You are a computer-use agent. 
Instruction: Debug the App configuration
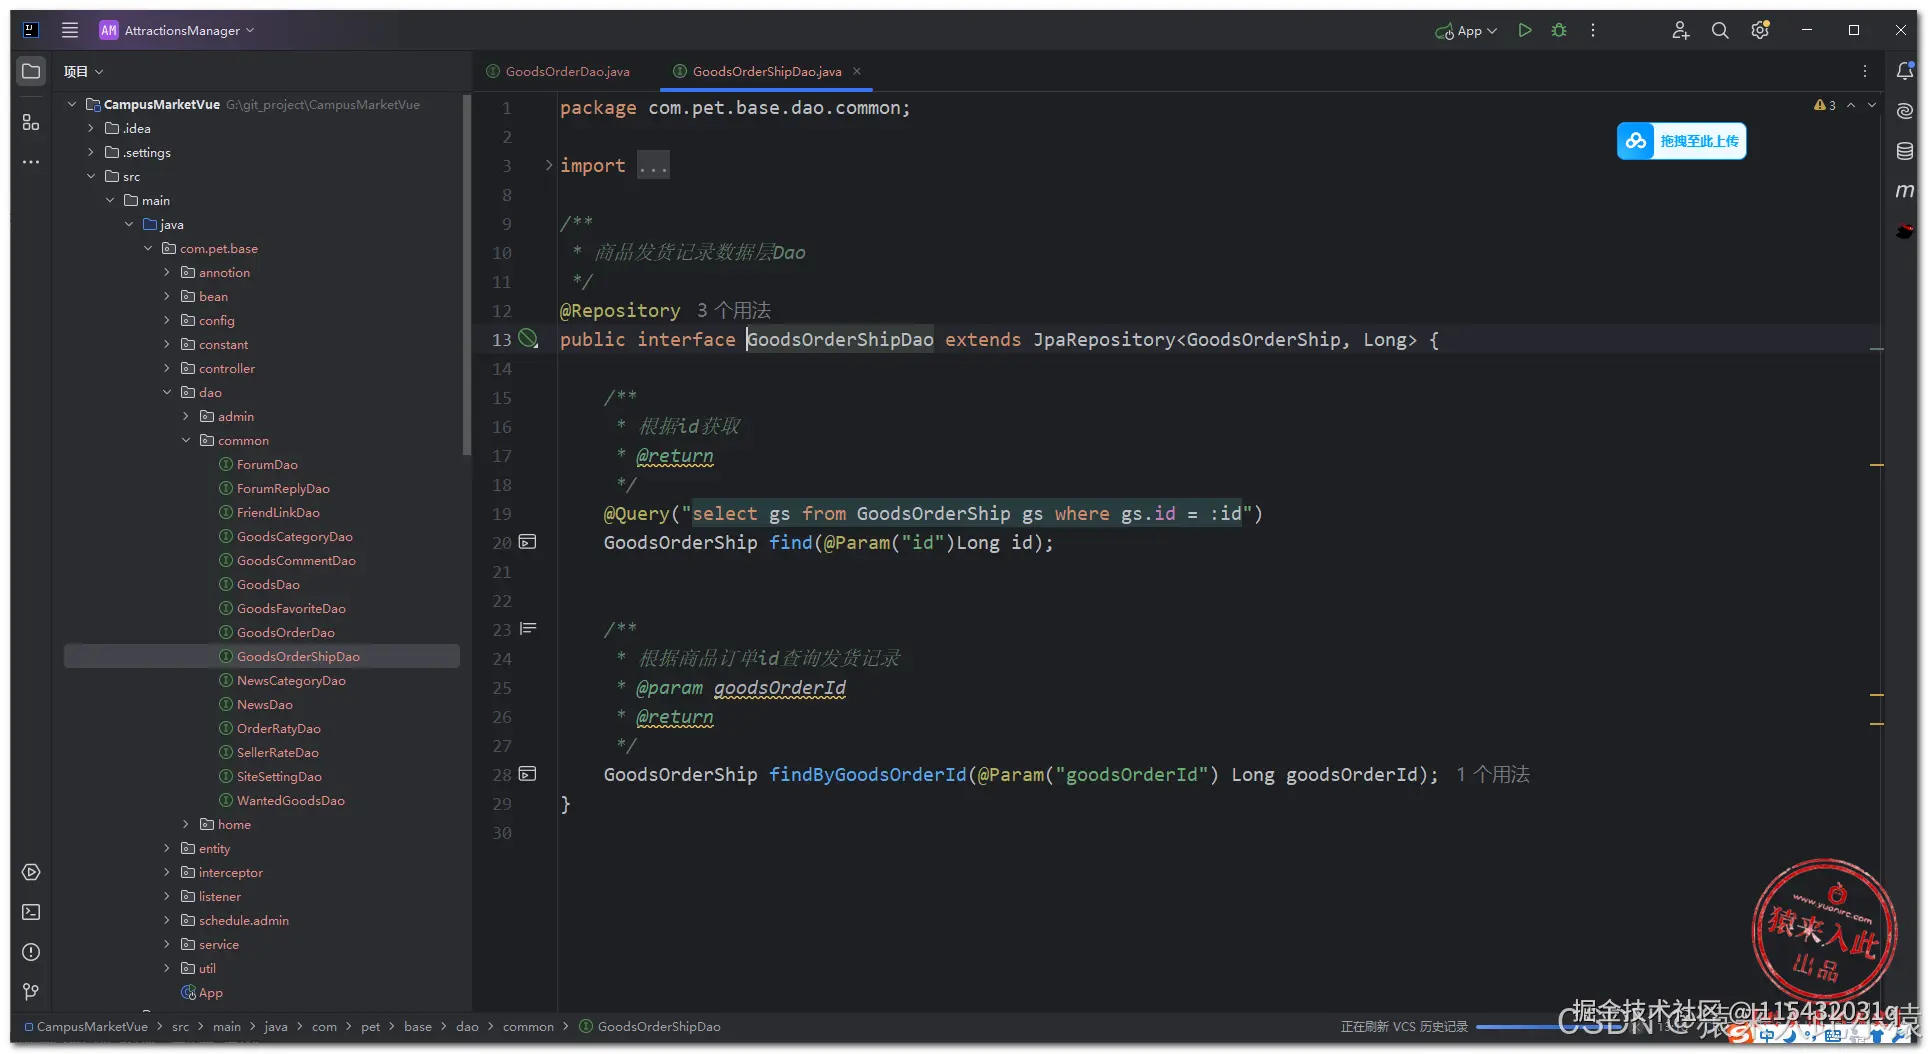(1559, 30)
